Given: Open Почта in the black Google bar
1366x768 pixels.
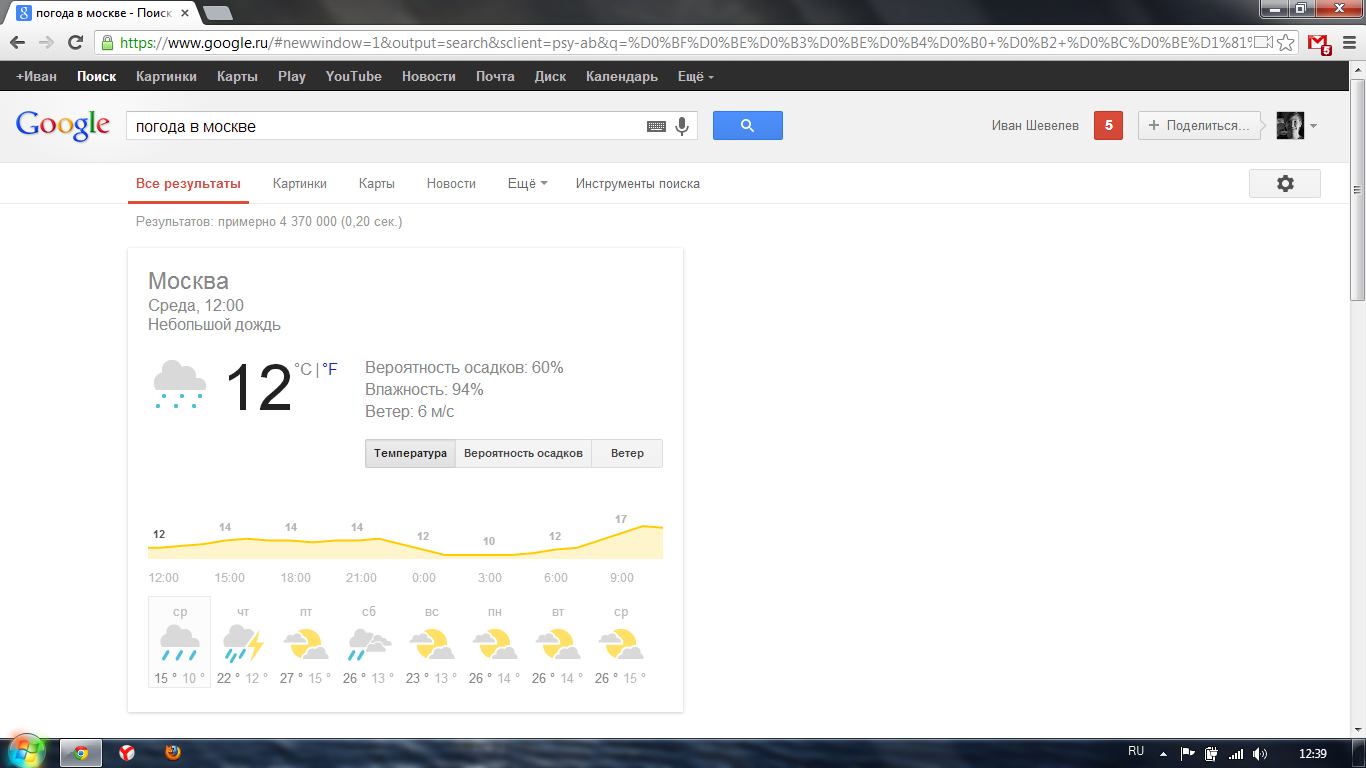Looking at the screenshot, I should coord(496,77).
